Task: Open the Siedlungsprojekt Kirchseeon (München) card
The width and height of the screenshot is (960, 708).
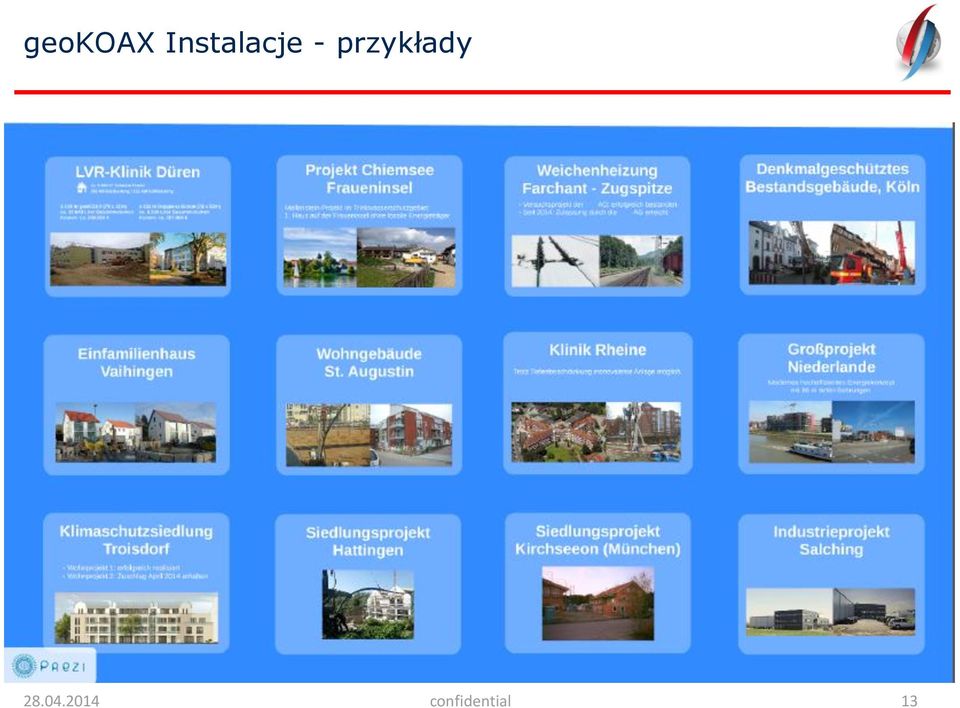Action: click(x=598, y=583)
